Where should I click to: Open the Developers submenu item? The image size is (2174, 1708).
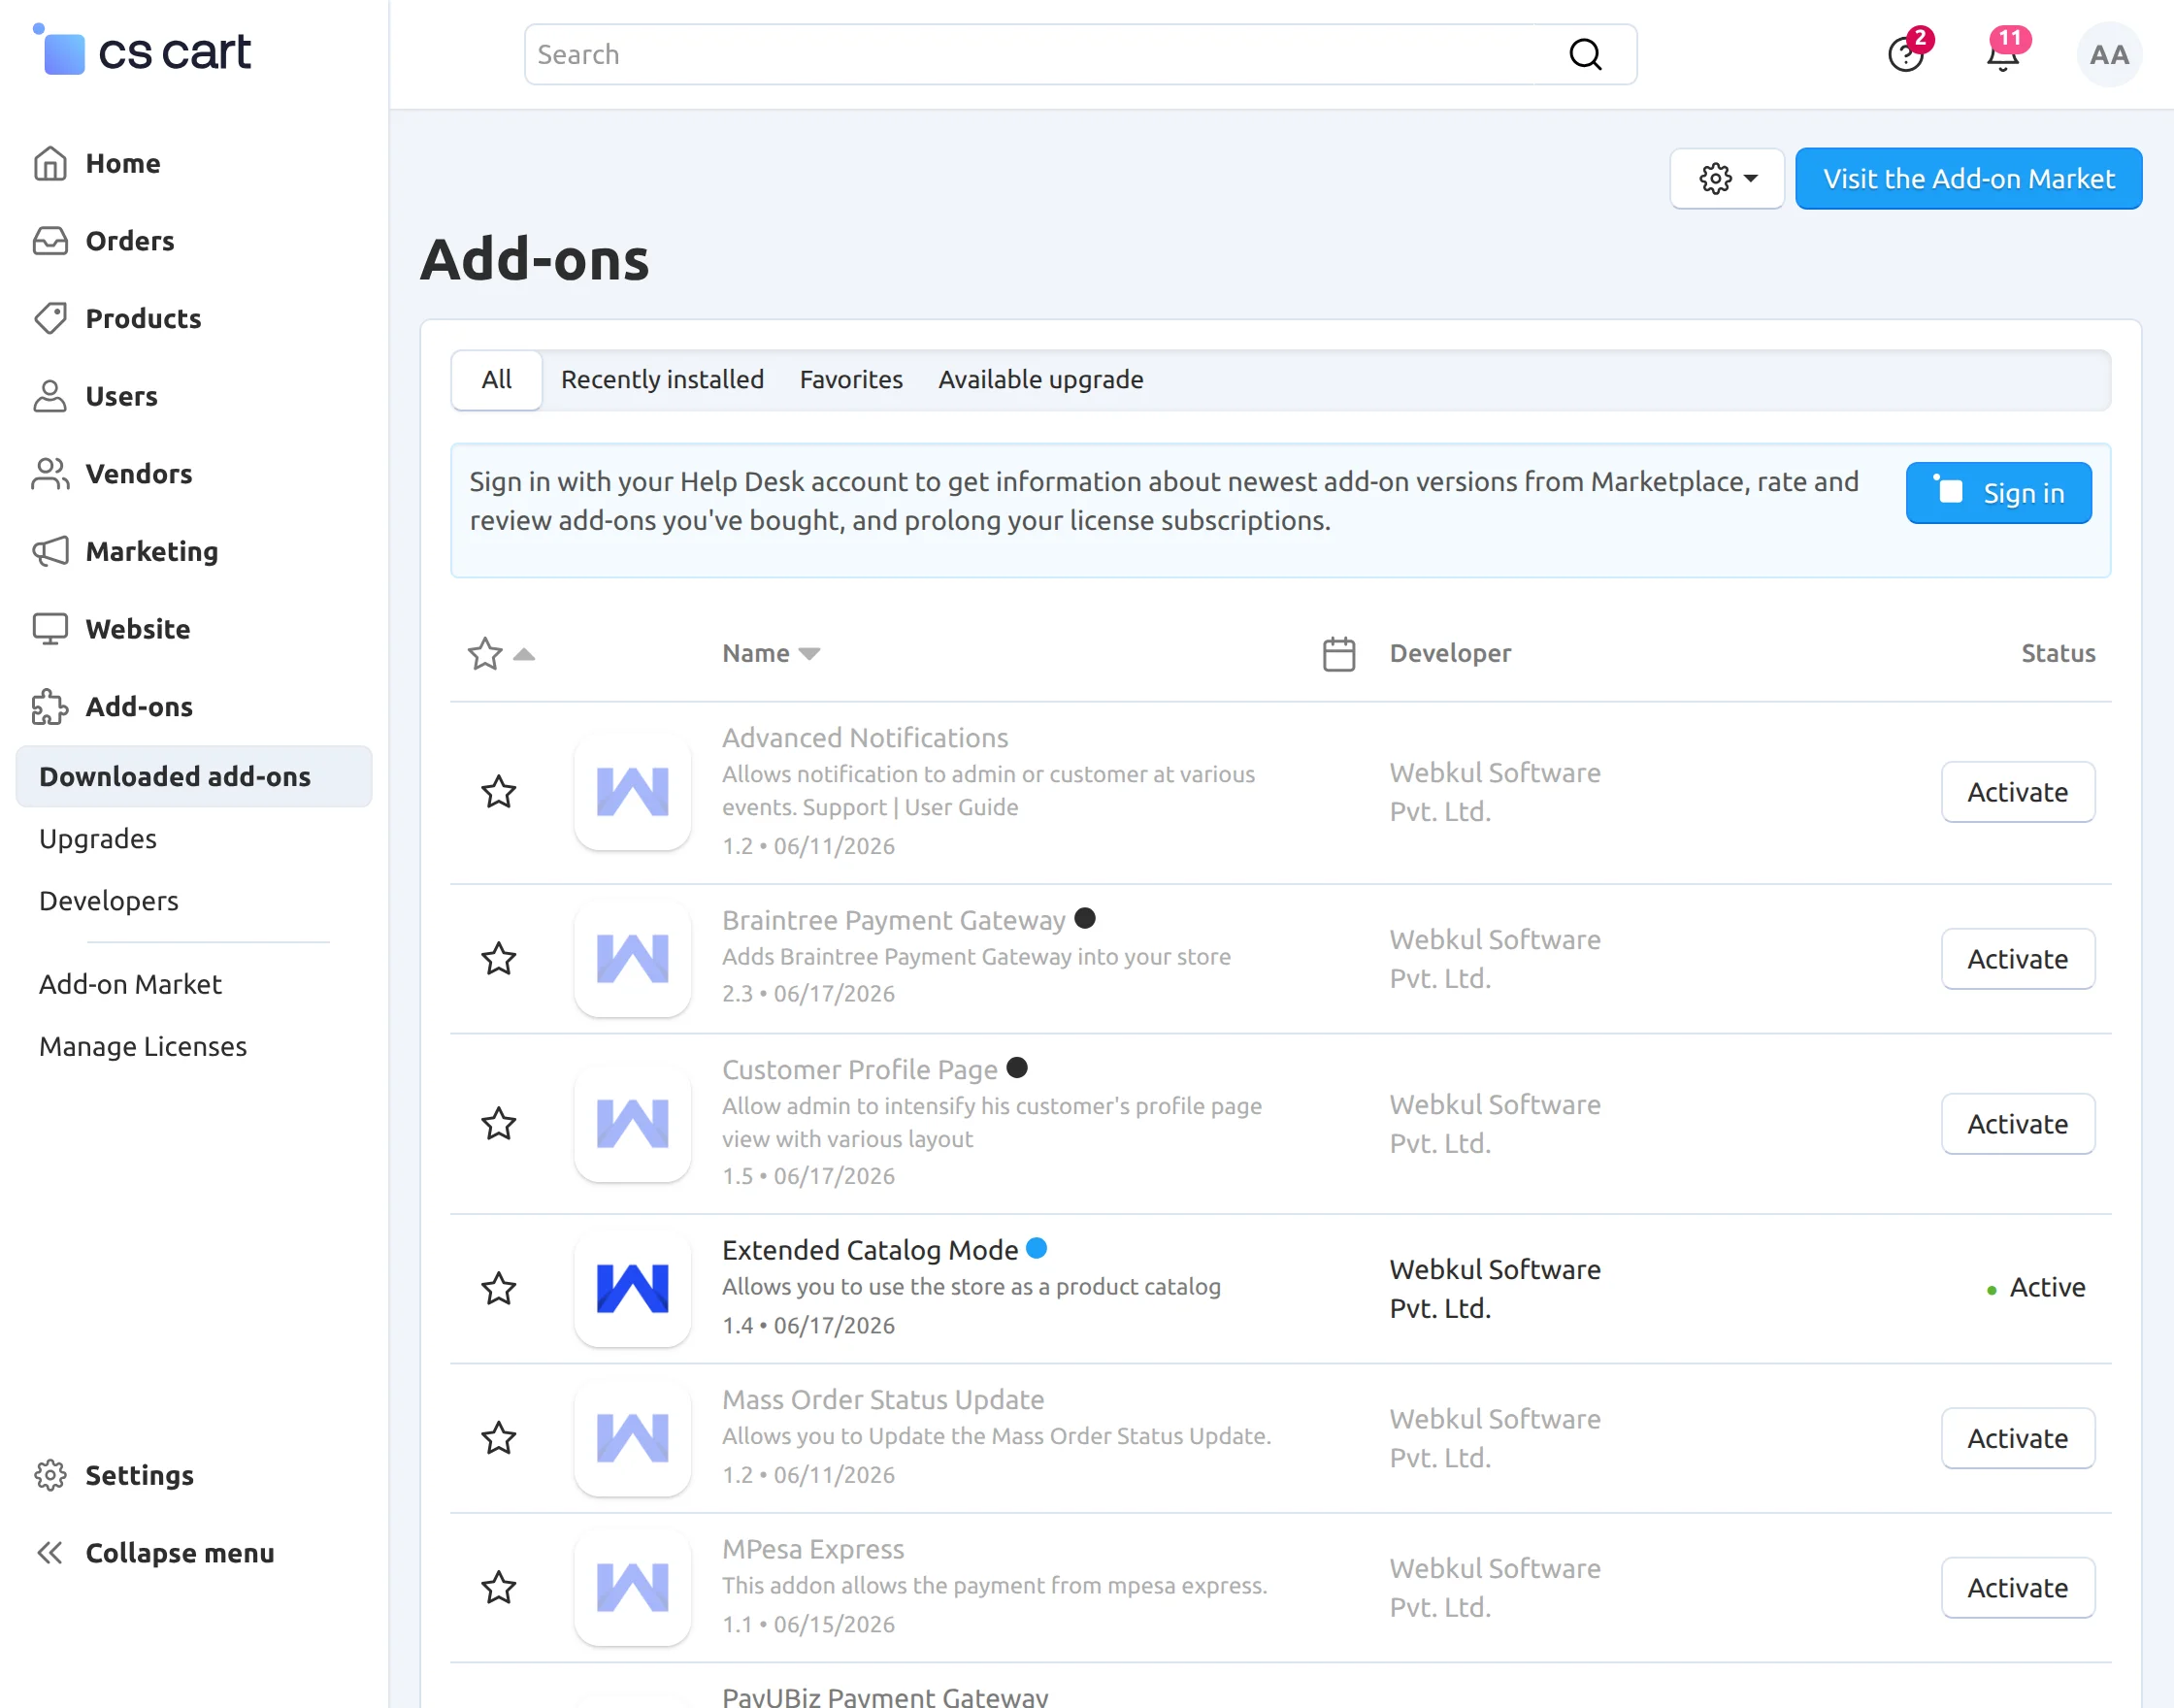tap(109, 901)
